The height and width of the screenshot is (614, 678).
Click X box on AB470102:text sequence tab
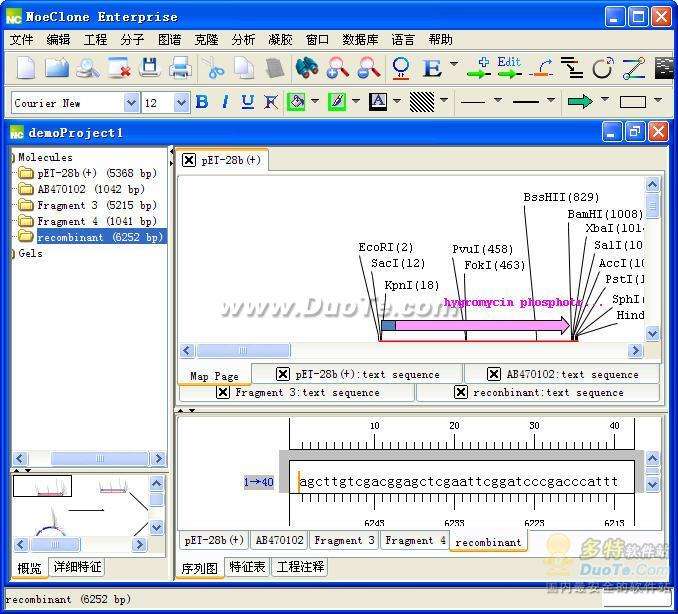[494, 374]
